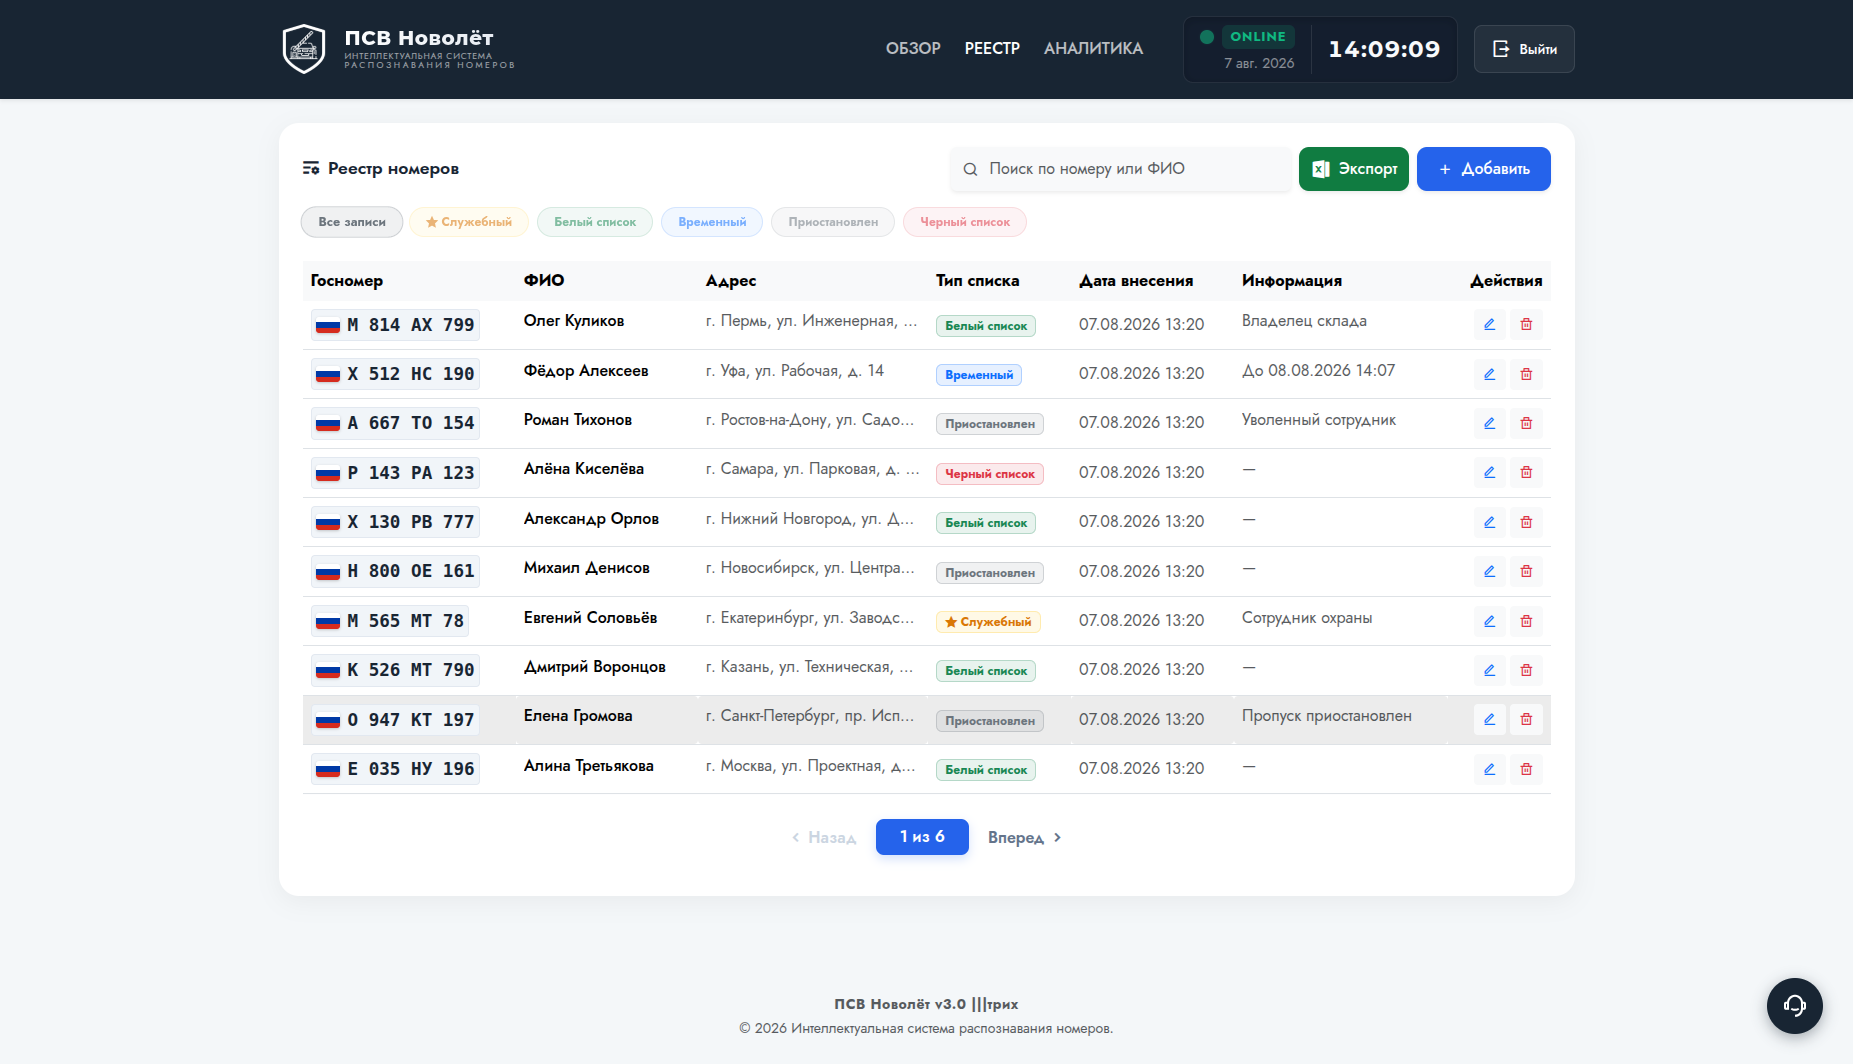Delete Елена Громова's record
Viewport: 1853px width, 1064px height.
[1526, 719]
